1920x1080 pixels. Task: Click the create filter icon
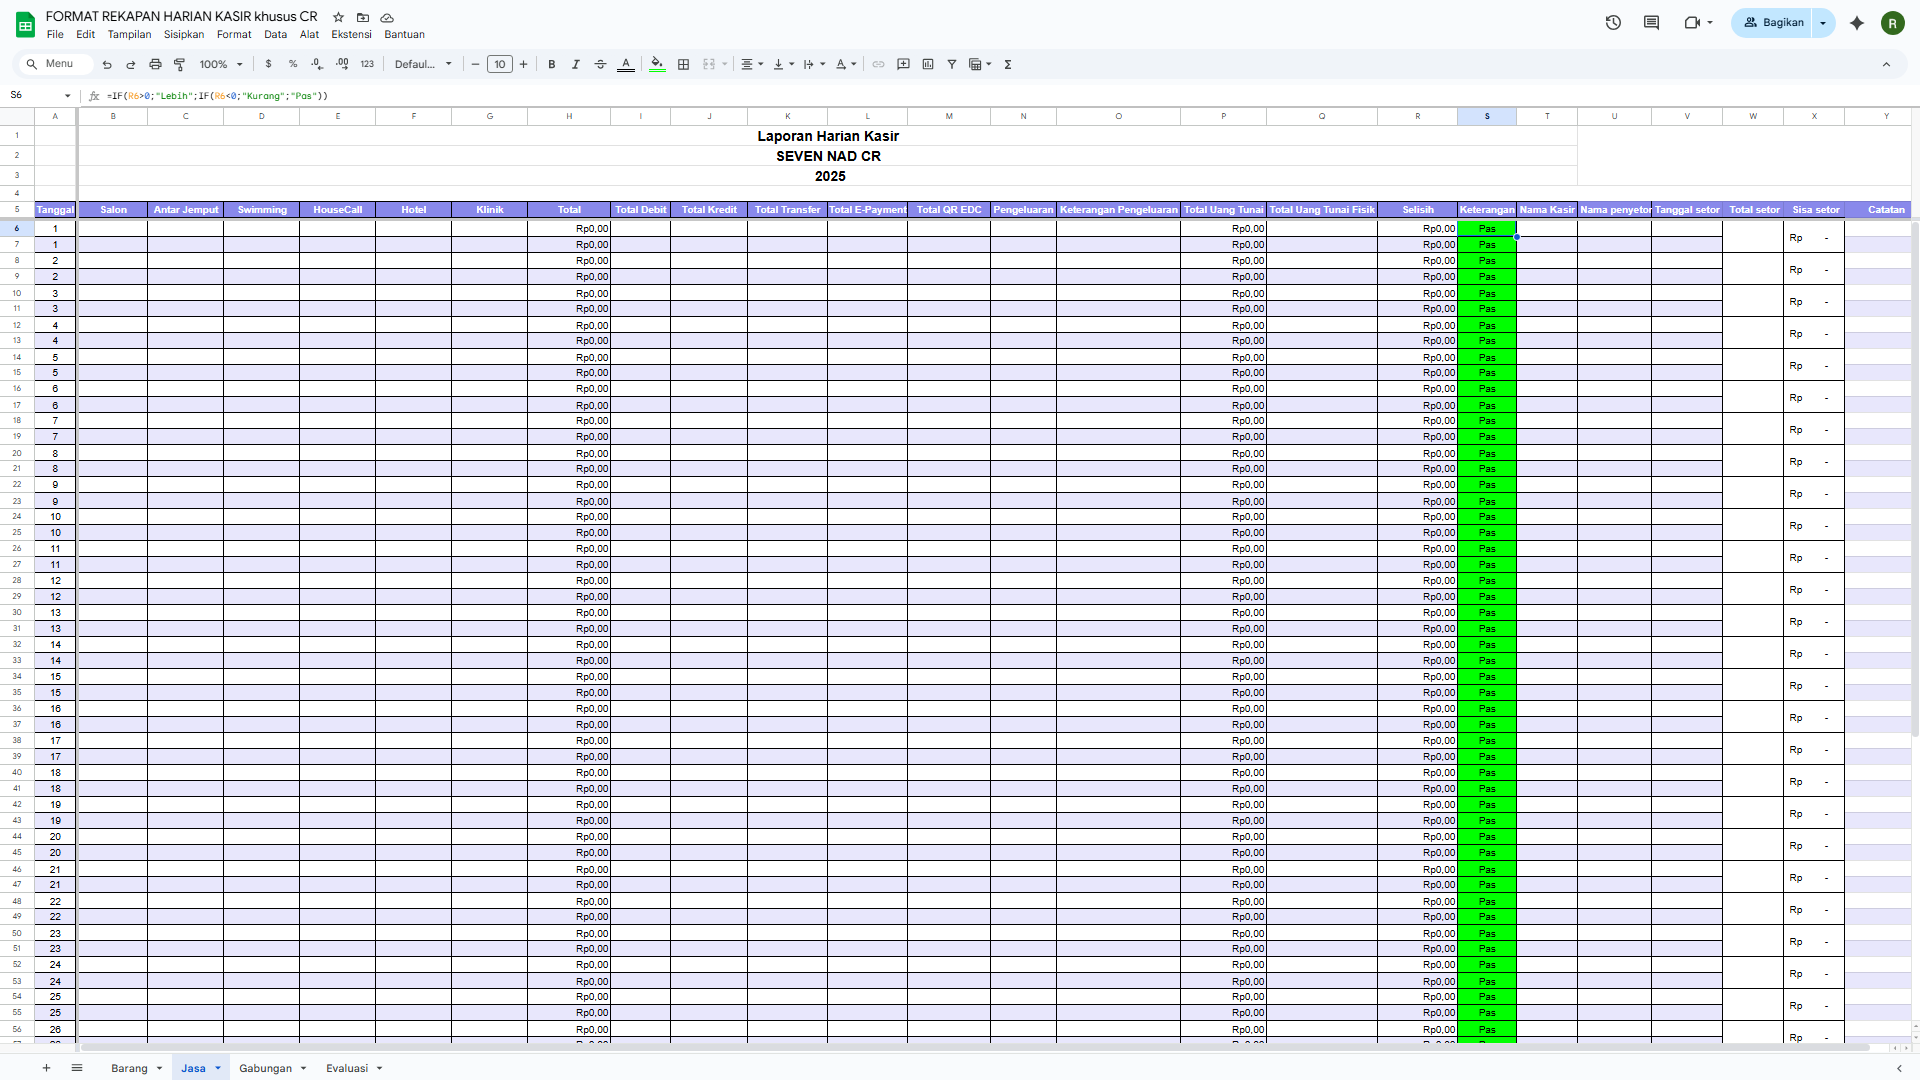[952, 64]
